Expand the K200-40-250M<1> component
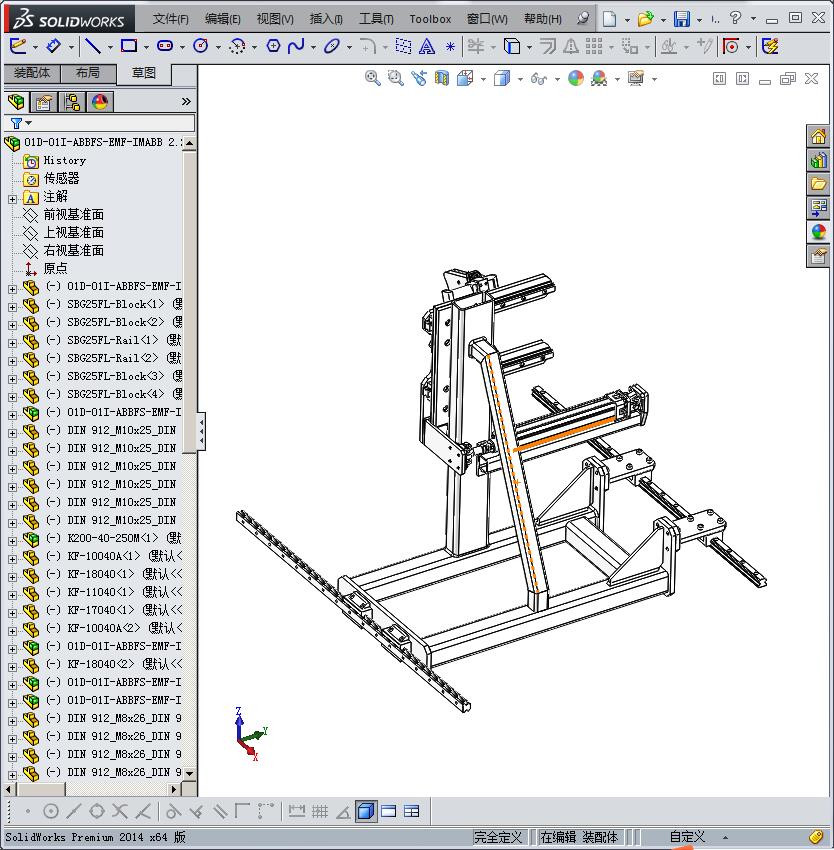 click(x=12, y=541)
